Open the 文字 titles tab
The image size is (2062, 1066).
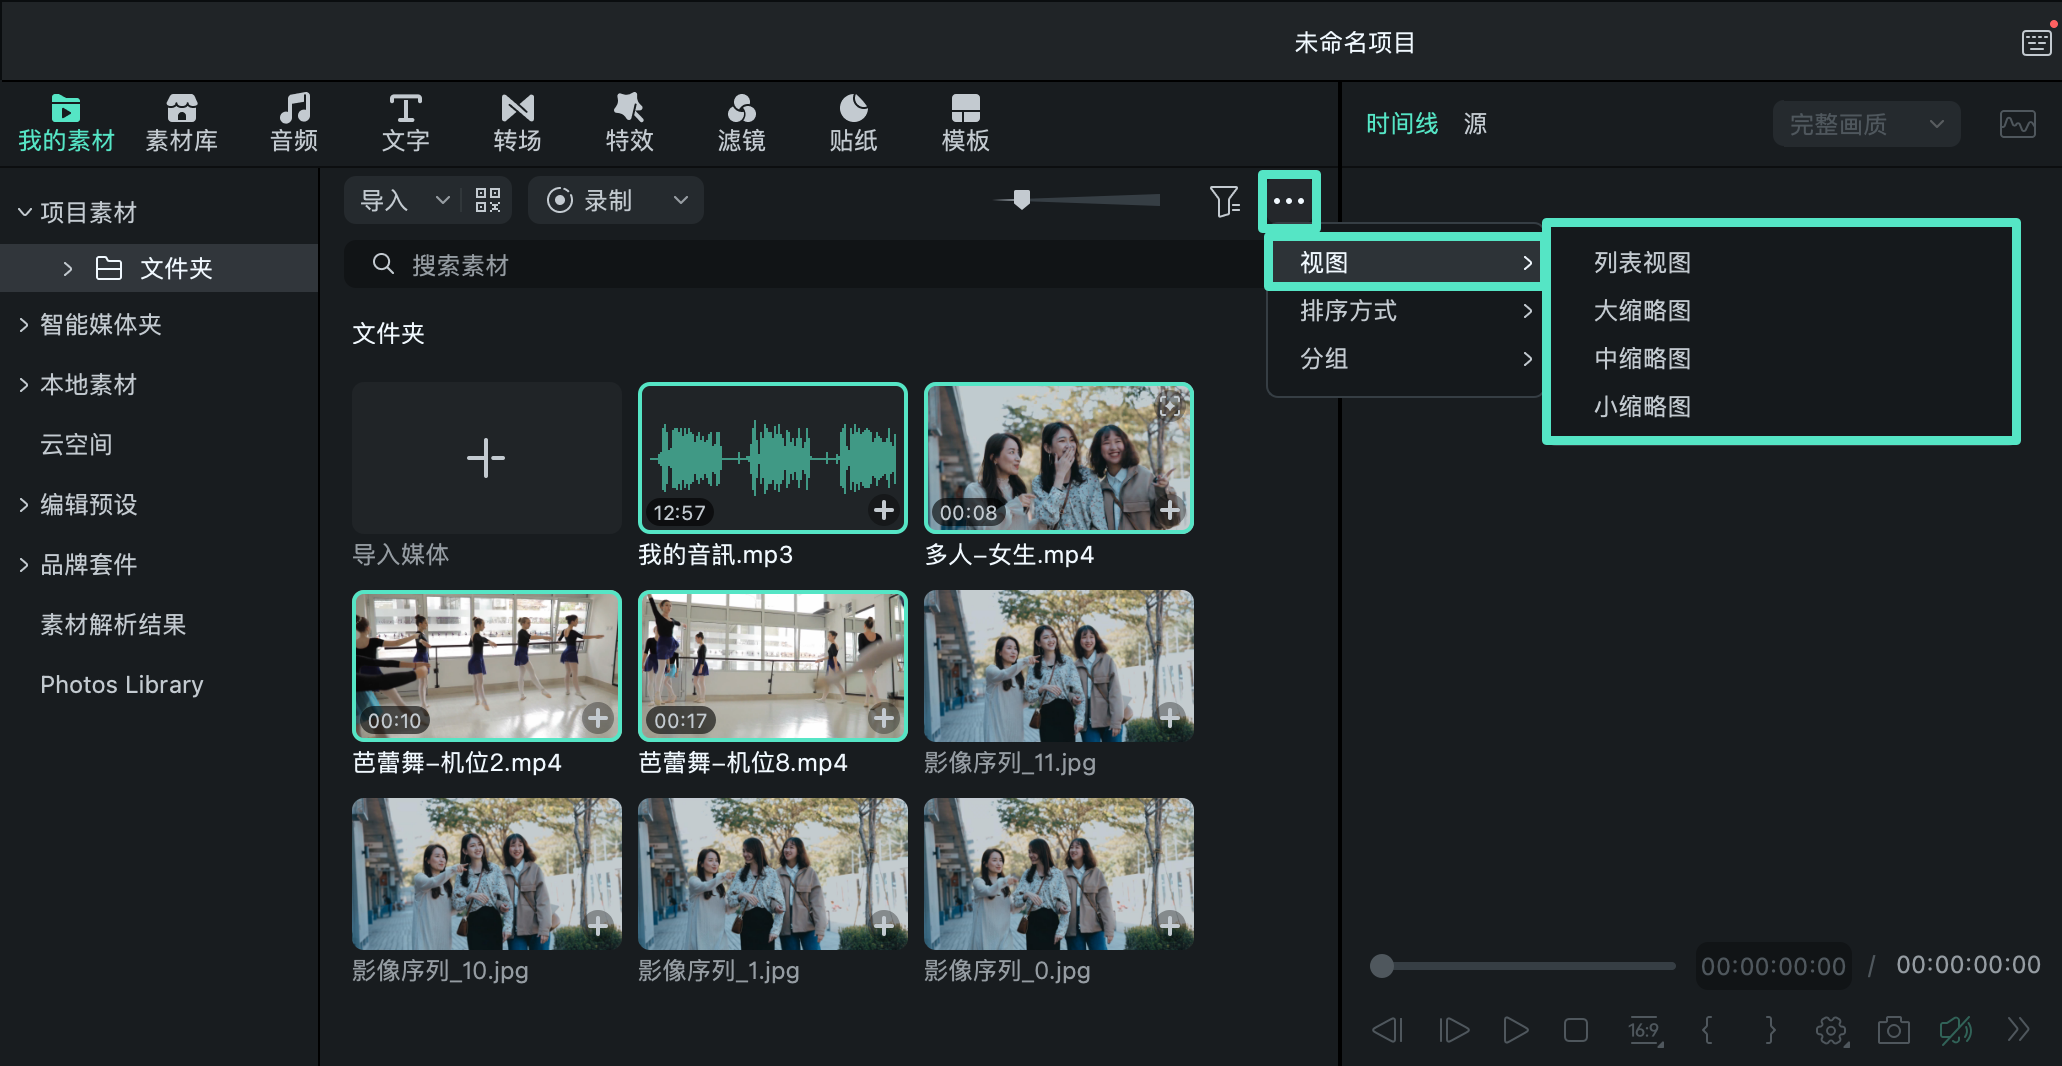[405, 123]
